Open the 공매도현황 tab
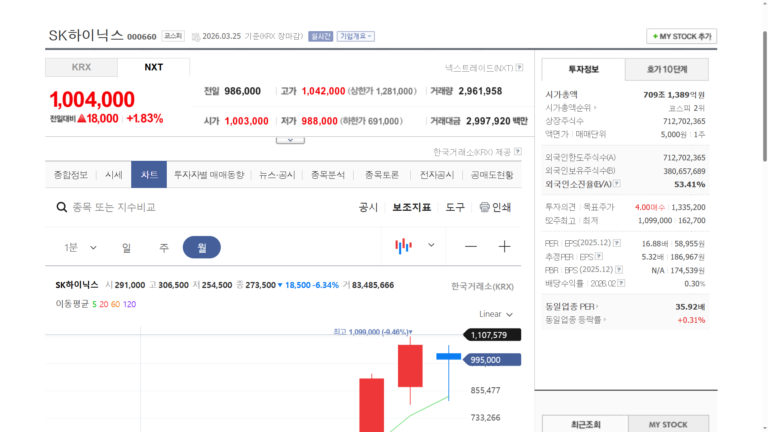Screen dimensions: 768x432 coord(492,175)
